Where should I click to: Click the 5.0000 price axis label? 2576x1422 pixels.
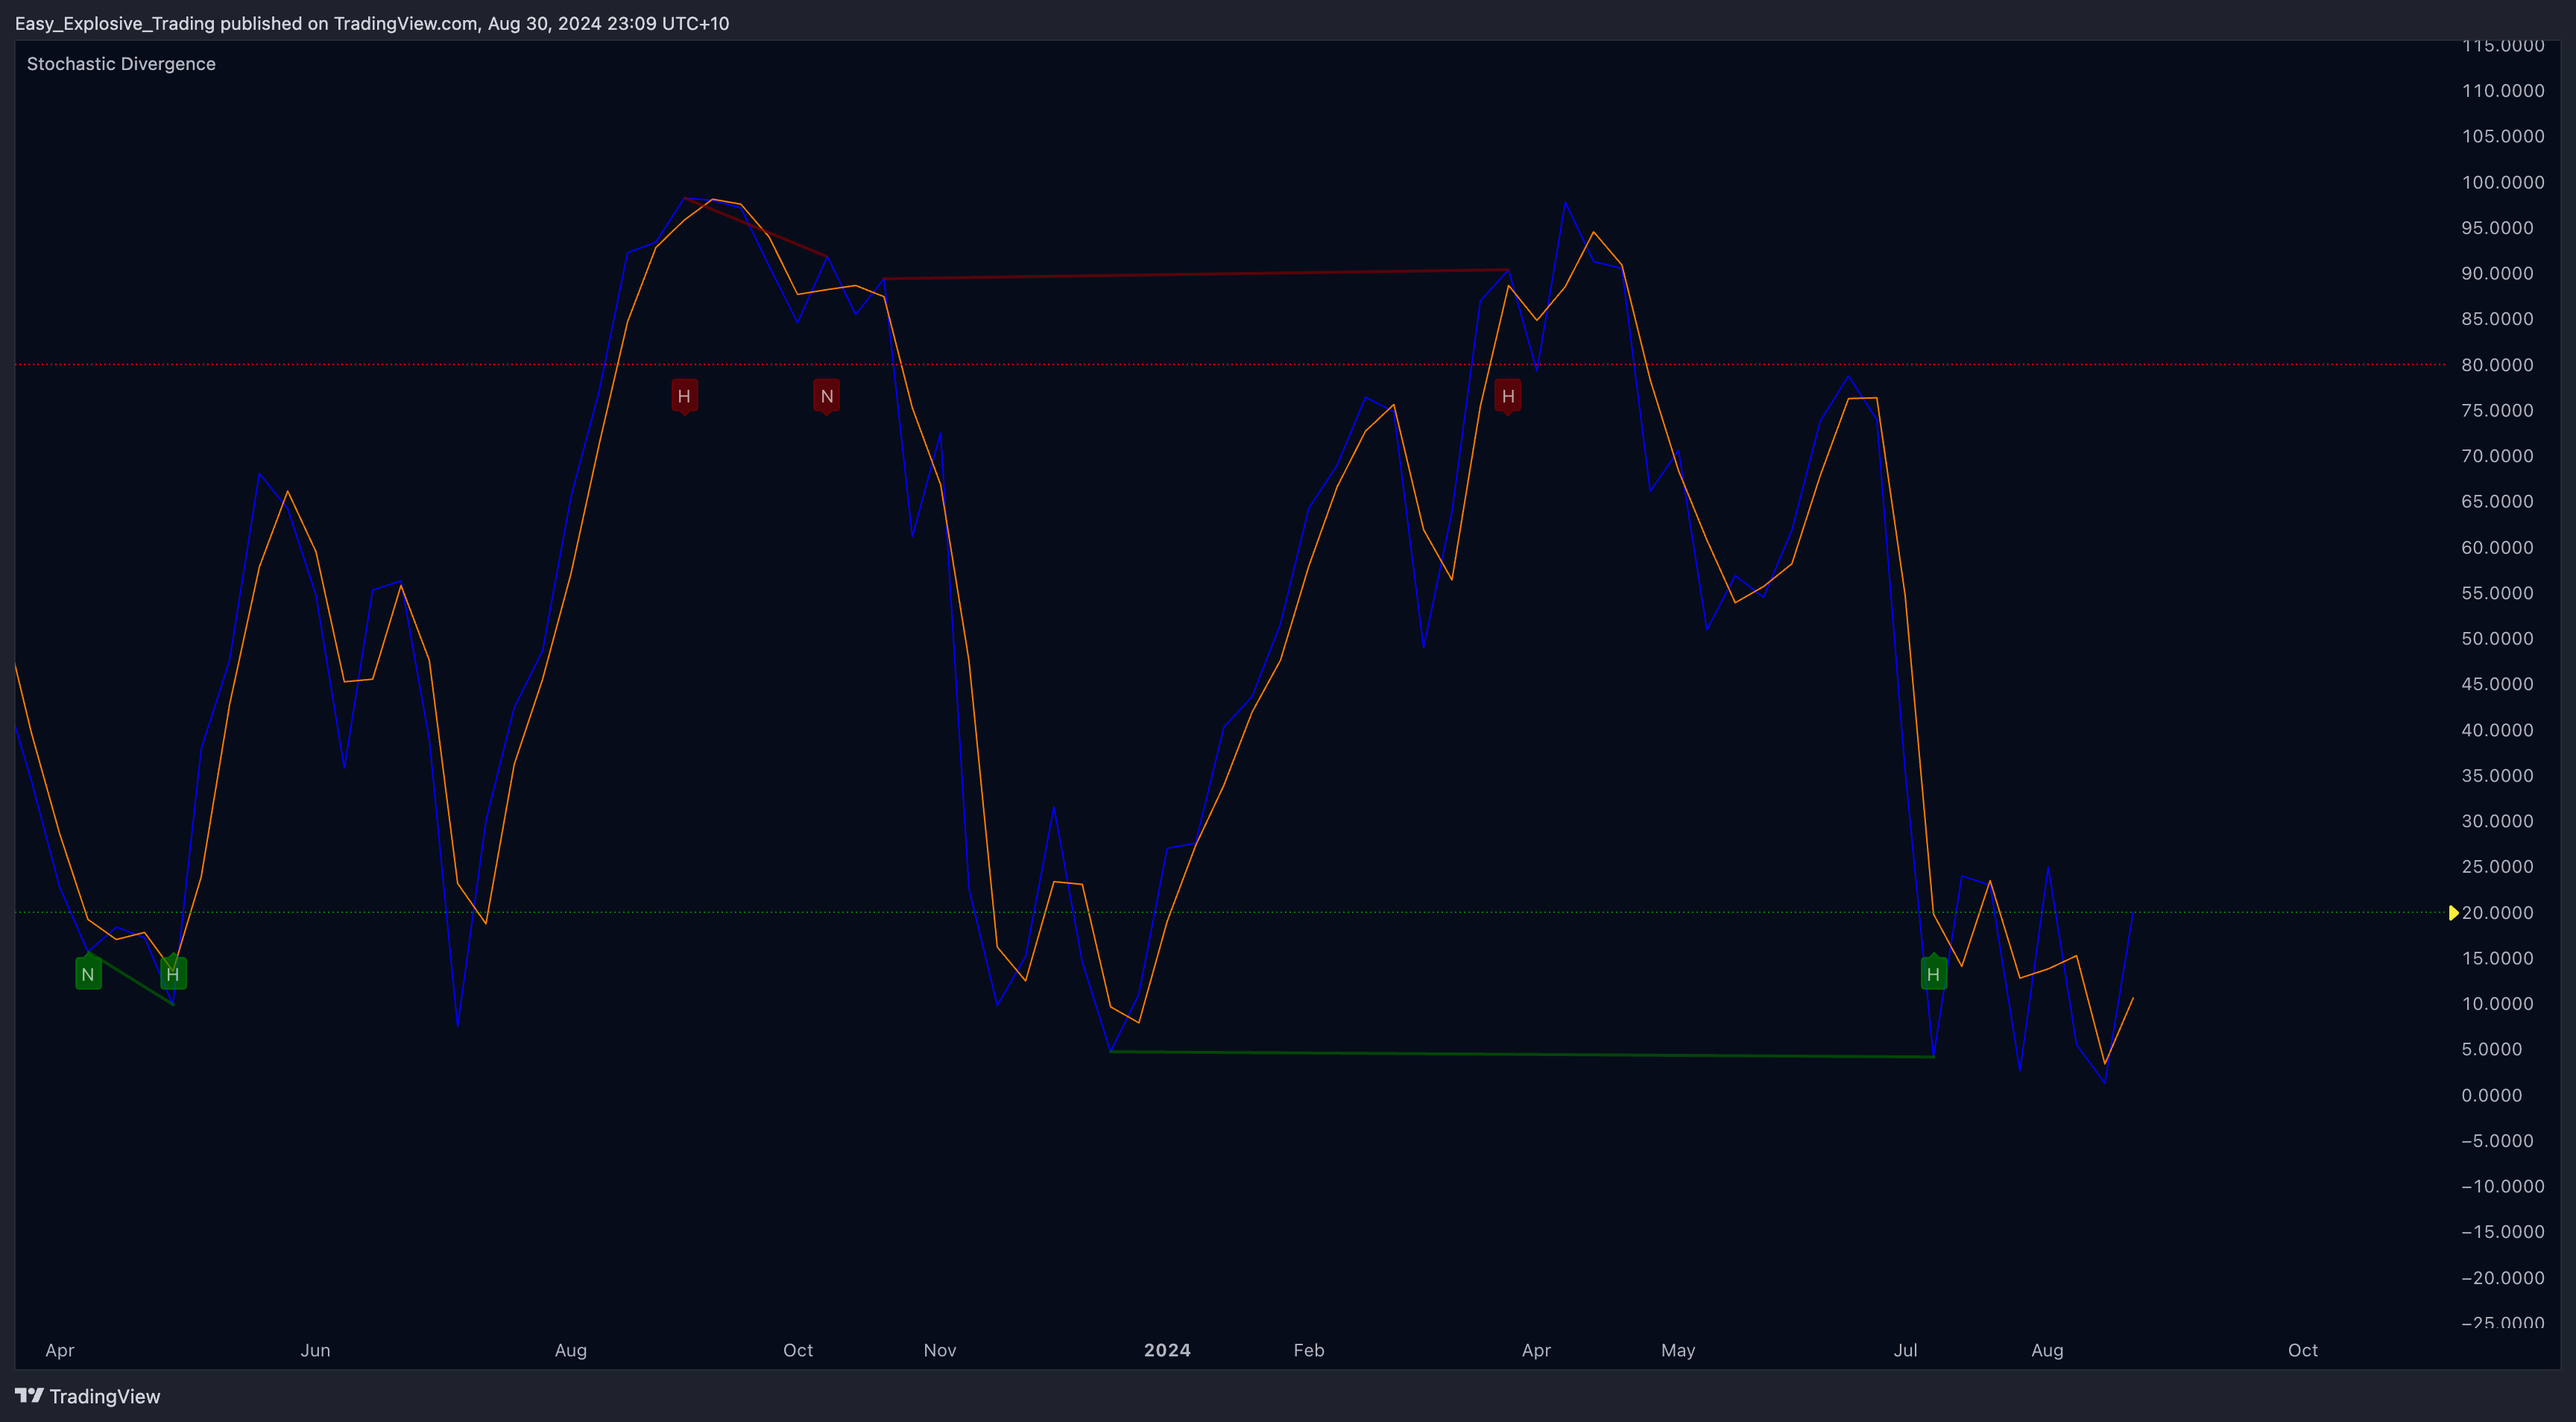pos(2492,1049)
